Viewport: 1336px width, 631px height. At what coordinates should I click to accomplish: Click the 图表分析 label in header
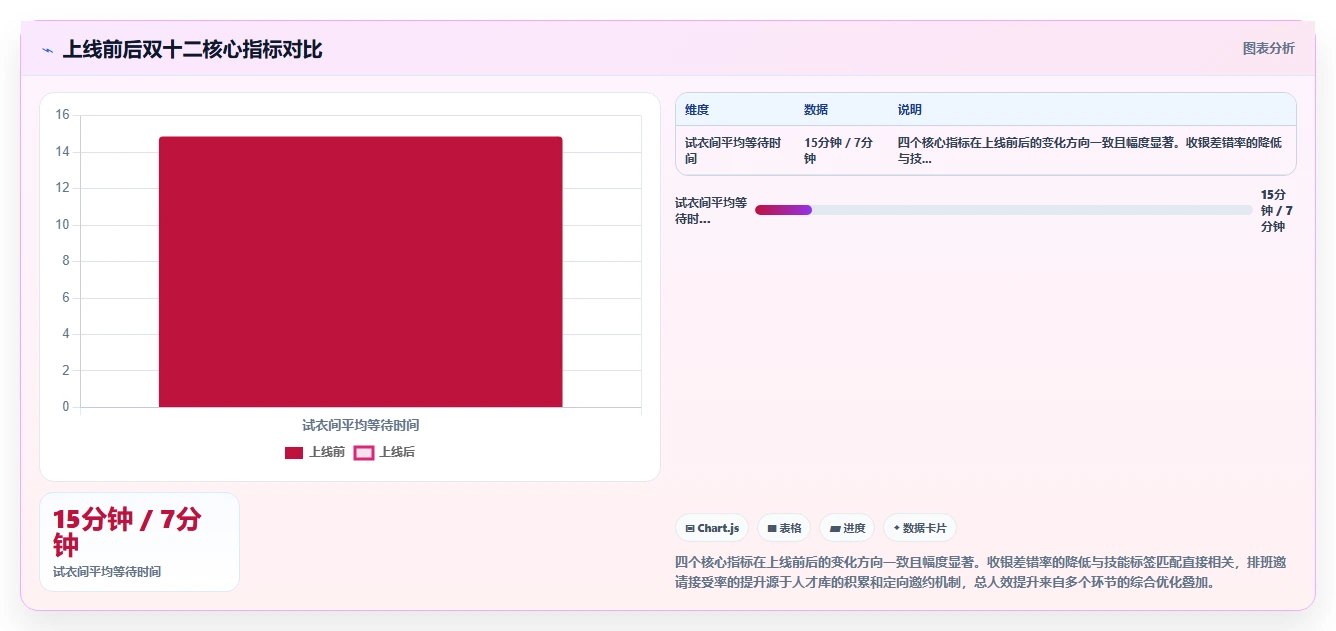point(1268,48)
